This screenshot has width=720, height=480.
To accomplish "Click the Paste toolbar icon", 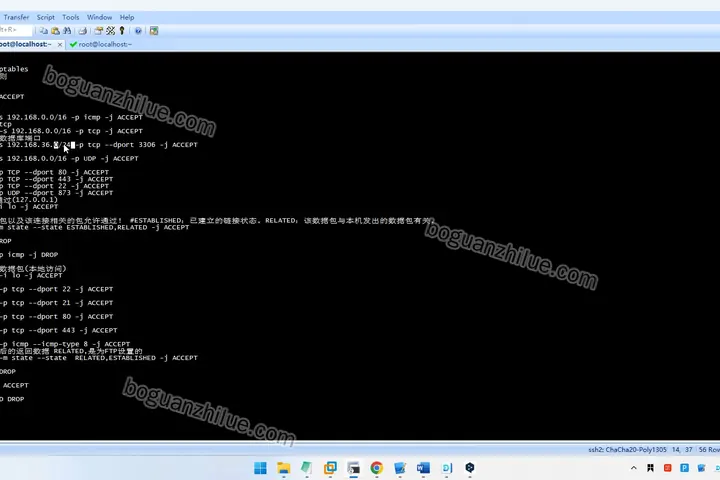I will [x=56, y=31].
